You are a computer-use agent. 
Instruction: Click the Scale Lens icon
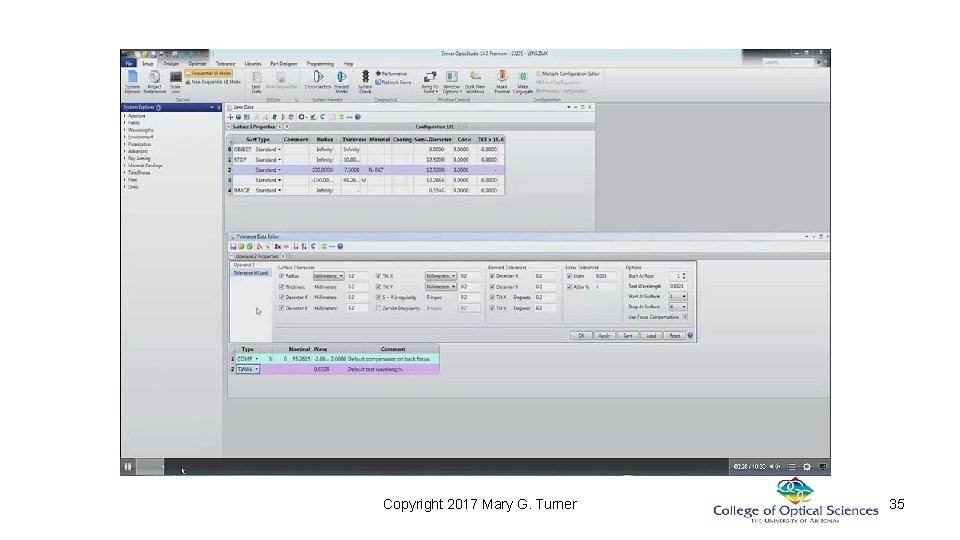pyautogui.click(x=175, y=81)
